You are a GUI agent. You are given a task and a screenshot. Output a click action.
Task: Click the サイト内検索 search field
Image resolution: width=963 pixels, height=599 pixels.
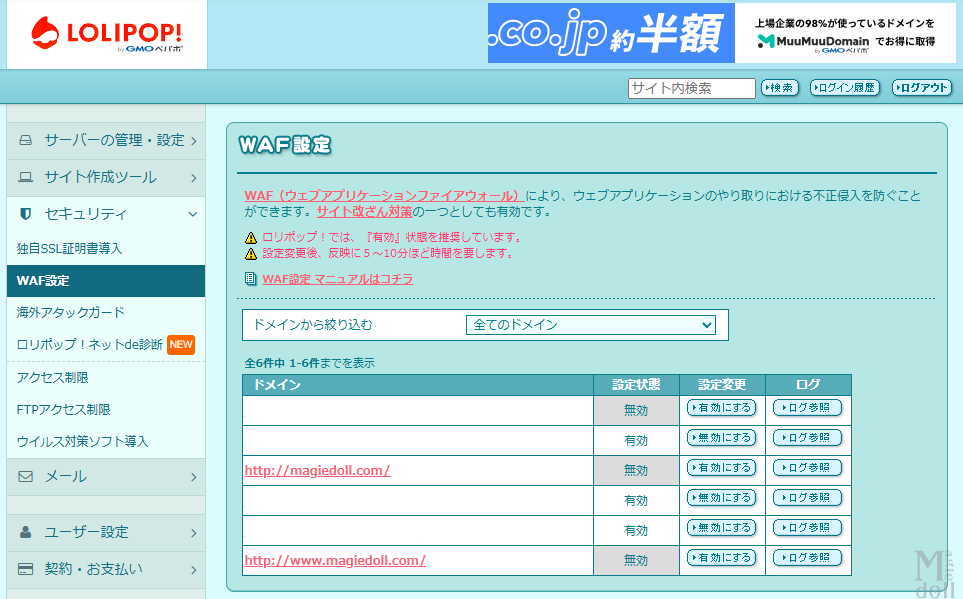pyautogui.click(x=691, y=88)
